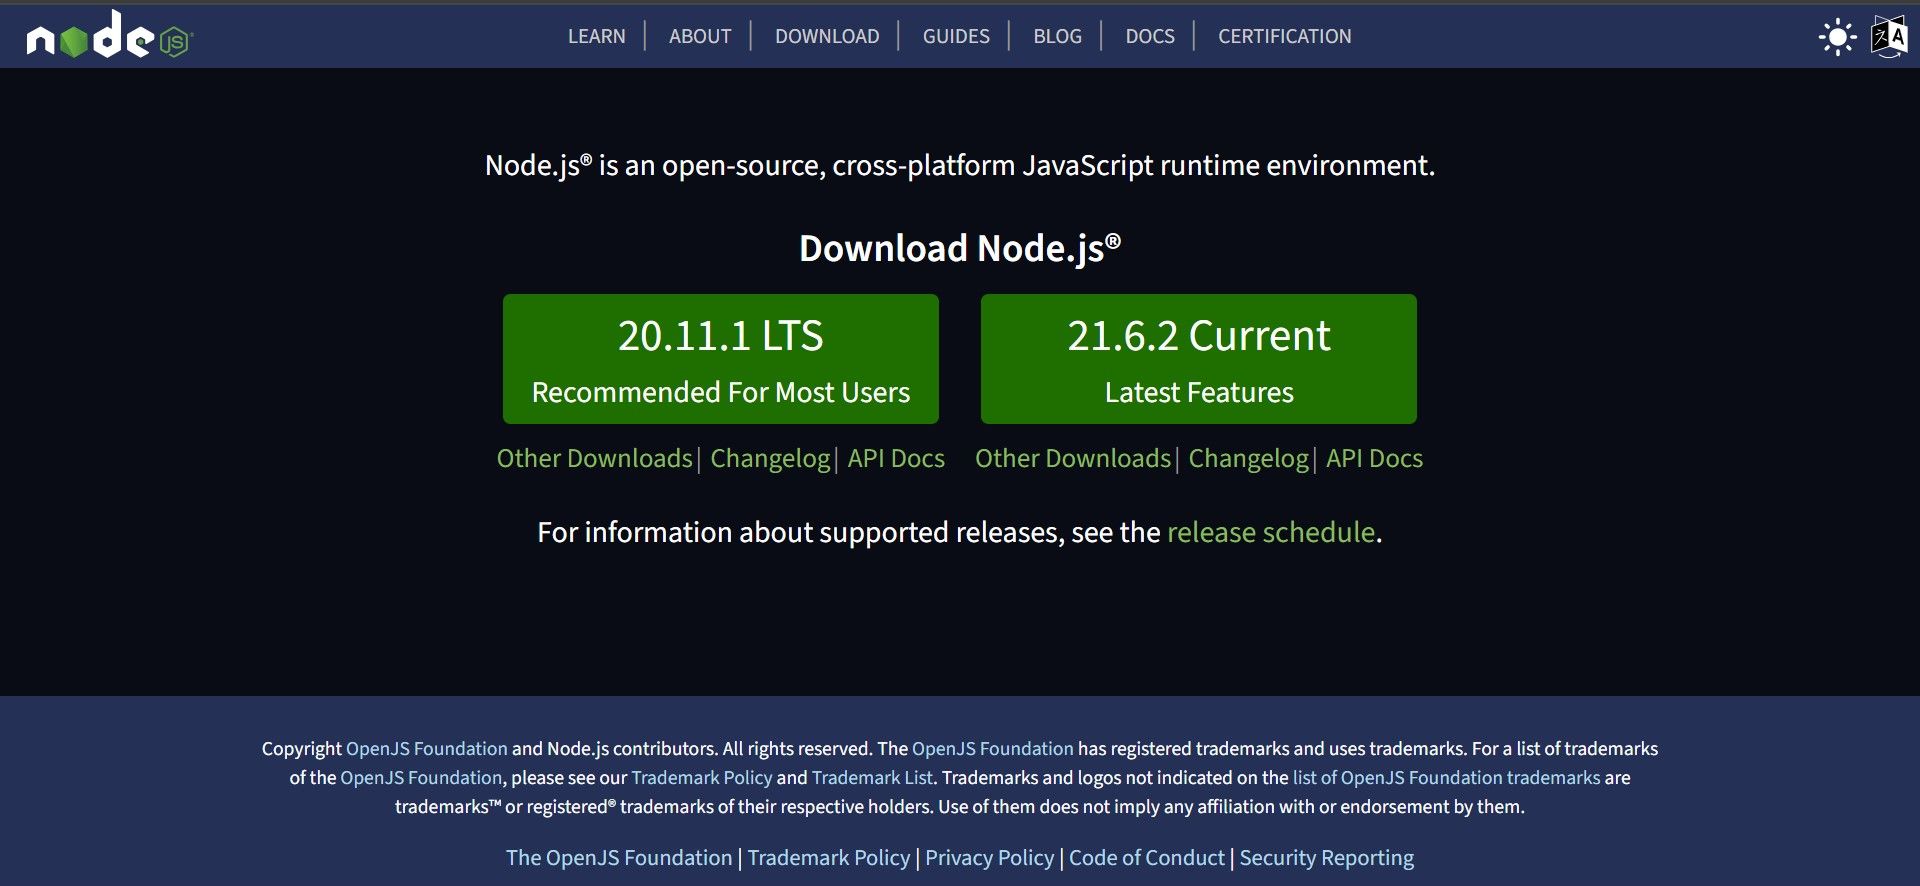The height and width of the screenshot is (886, 1920).
Task: Click the Node.js logo in header
Action: [109, 35]
